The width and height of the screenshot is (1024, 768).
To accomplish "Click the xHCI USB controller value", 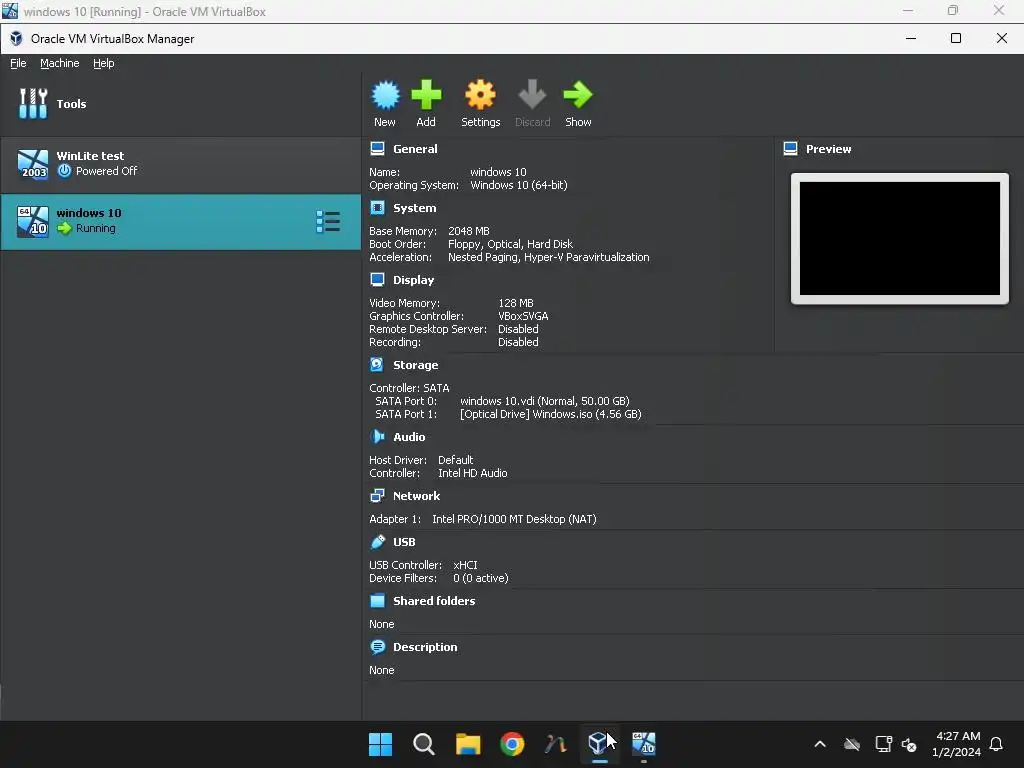I will coord(465,565).
